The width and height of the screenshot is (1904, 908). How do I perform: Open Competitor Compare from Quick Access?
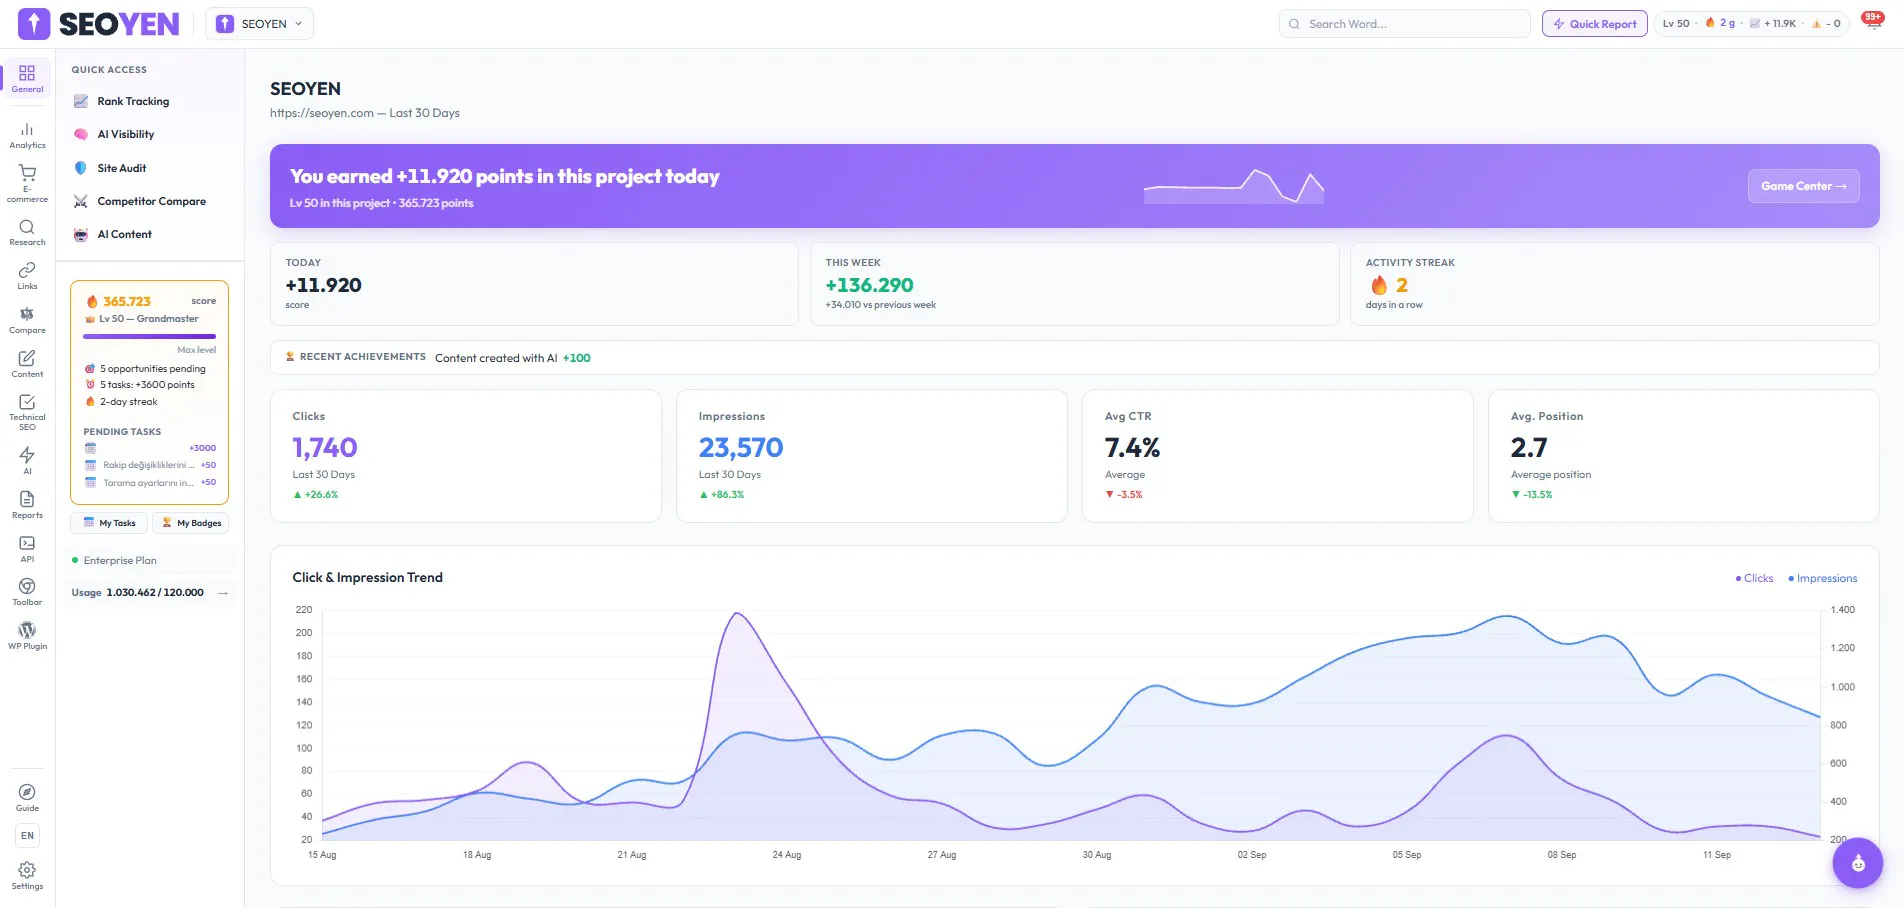point(152,201)
